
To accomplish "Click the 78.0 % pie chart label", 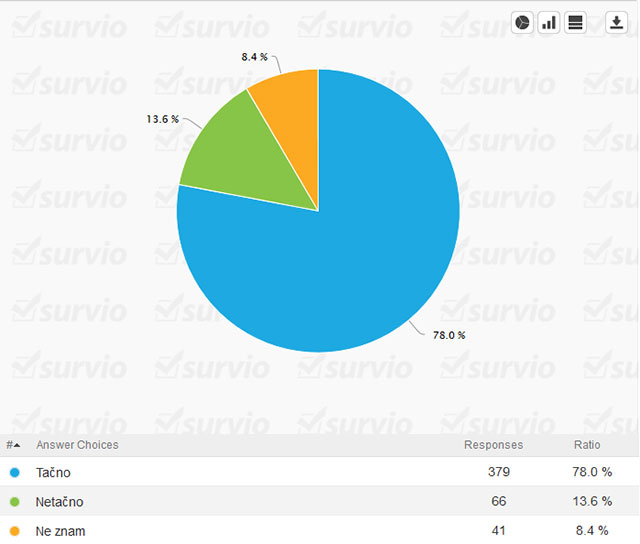I will click(x=449, y=336).
